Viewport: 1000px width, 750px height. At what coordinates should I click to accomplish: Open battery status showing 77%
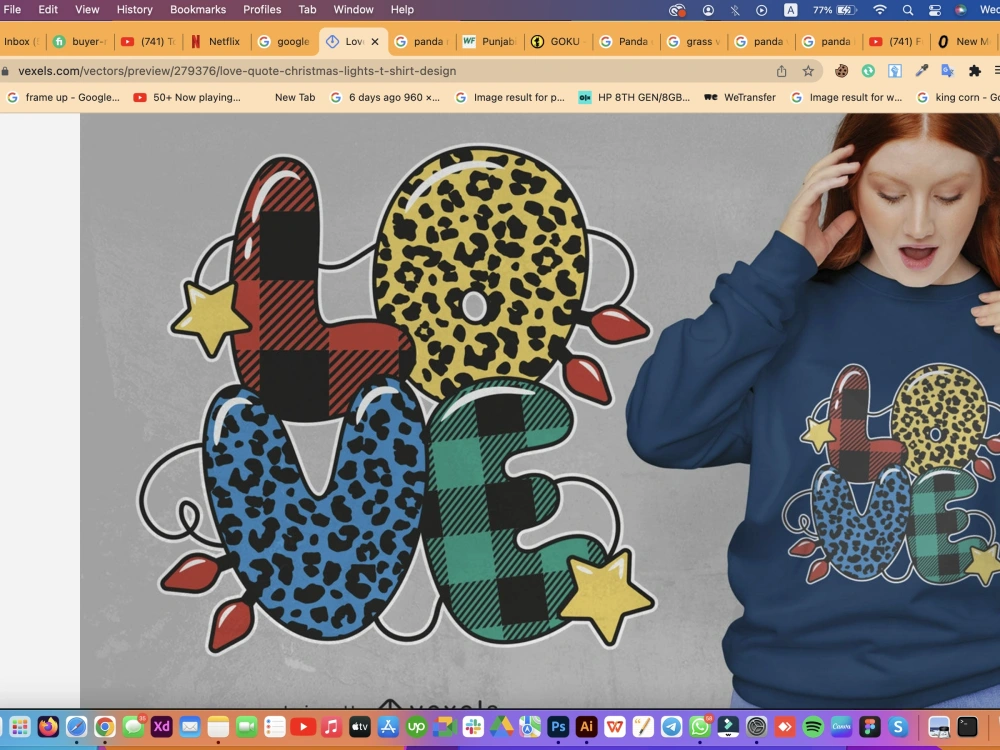point(834,10)
